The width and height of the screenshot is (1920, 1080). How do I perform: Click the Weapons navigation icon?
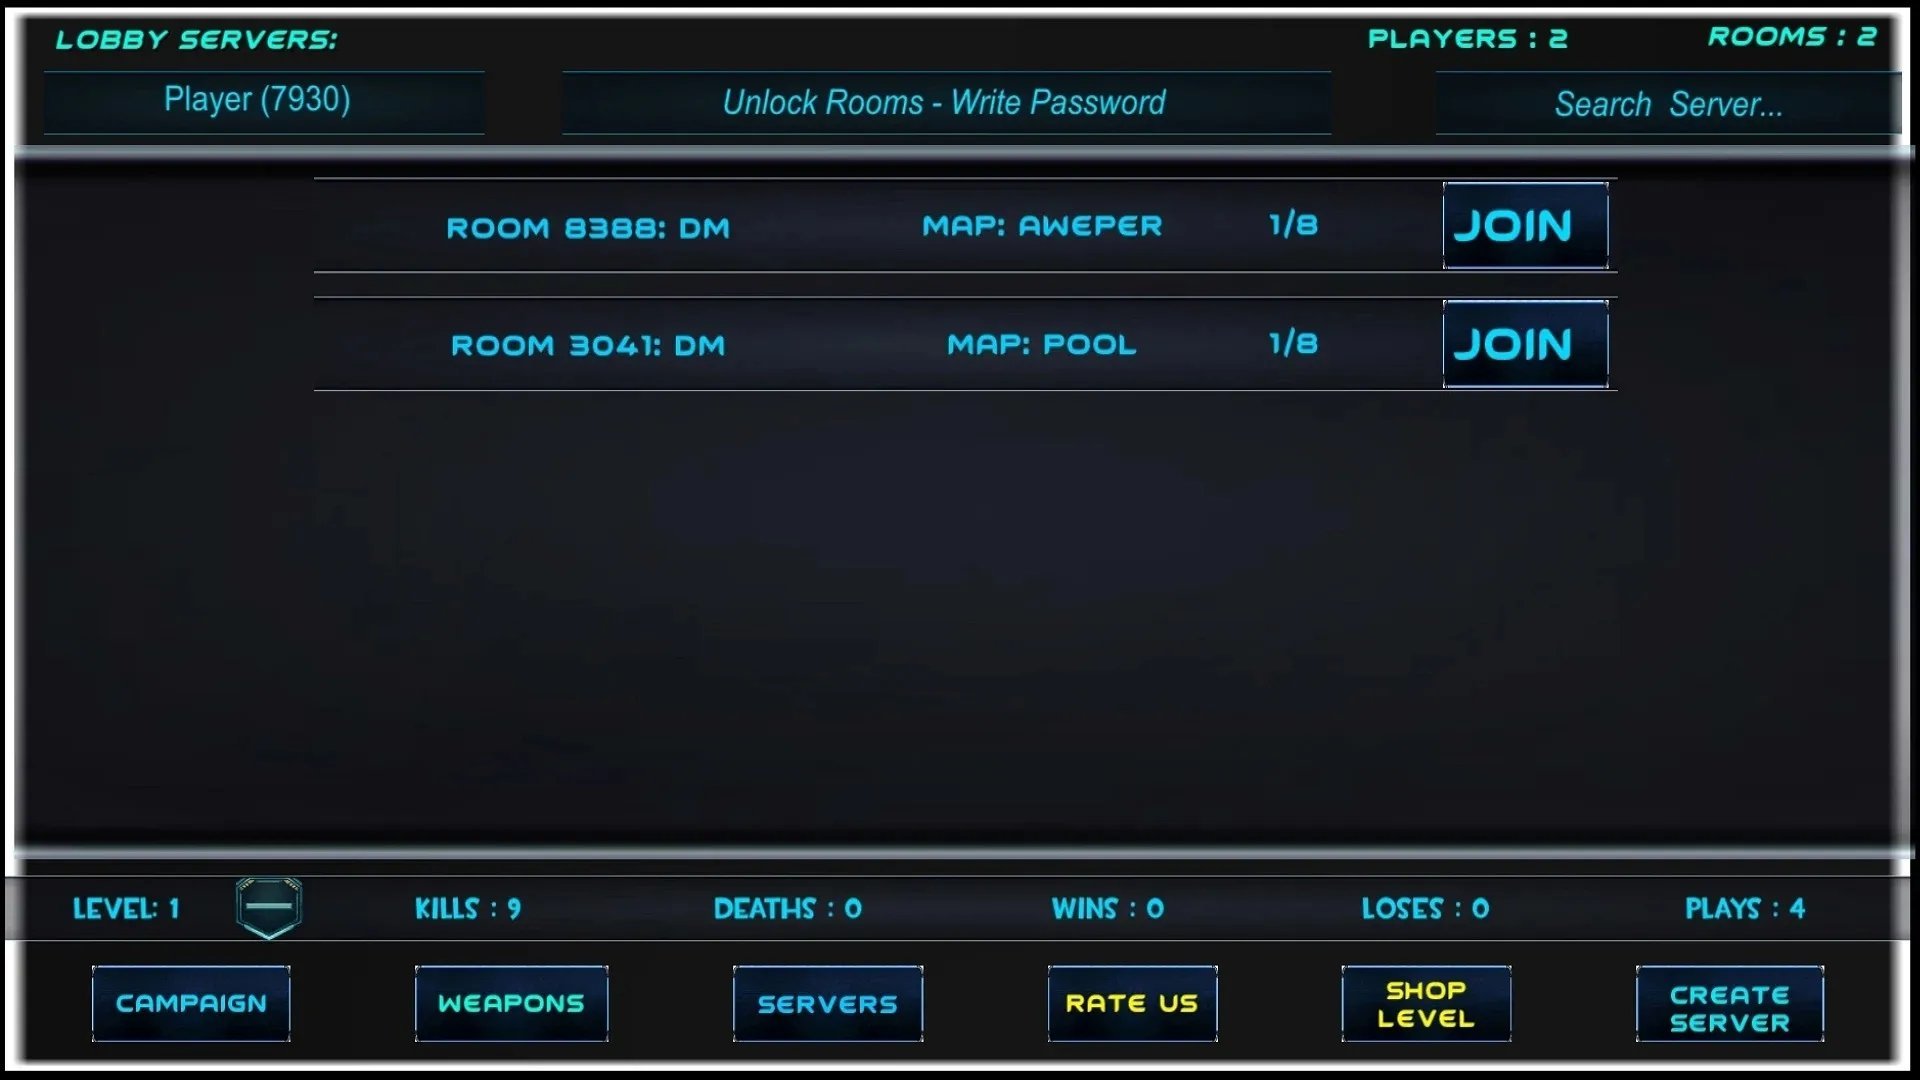pos(510,1002)
